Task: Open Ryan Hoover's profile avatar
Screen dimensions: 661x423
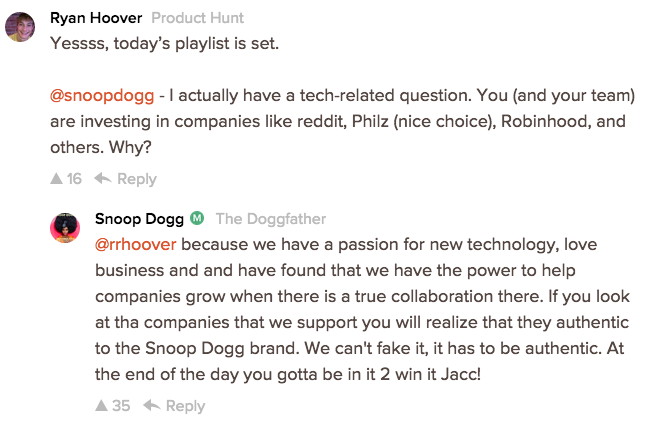Action: tap(20, 27)
